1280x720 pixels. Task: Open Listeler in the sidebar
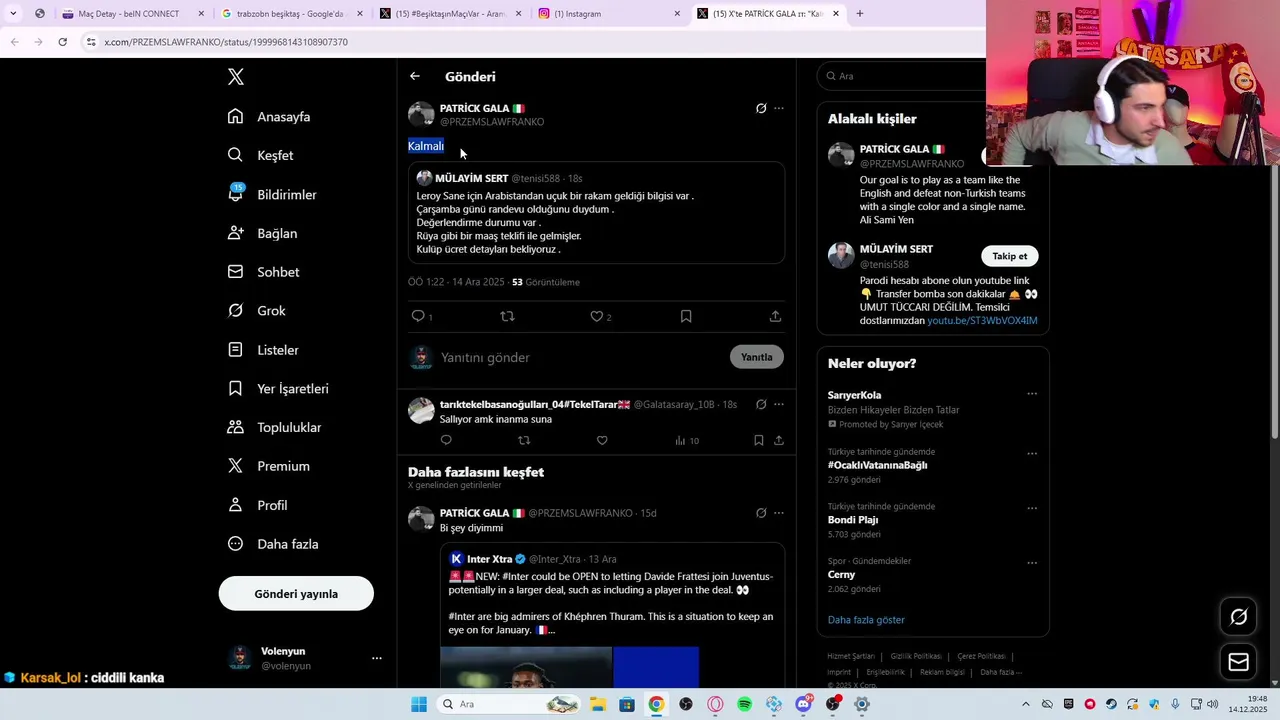click(x=263, y=350)
